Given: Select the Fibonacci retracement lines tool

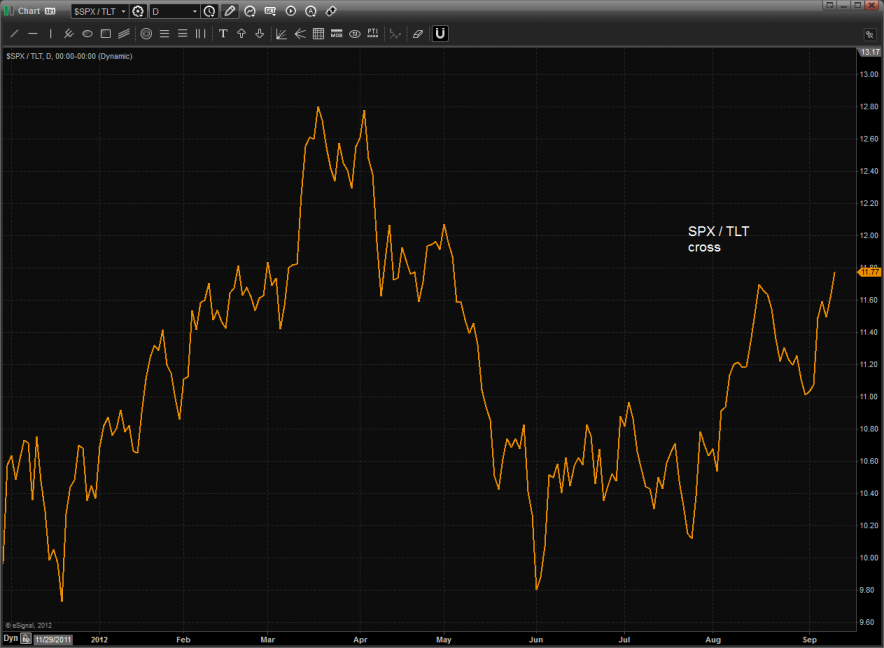Looking at the screenshot, I should pos(165,34).
